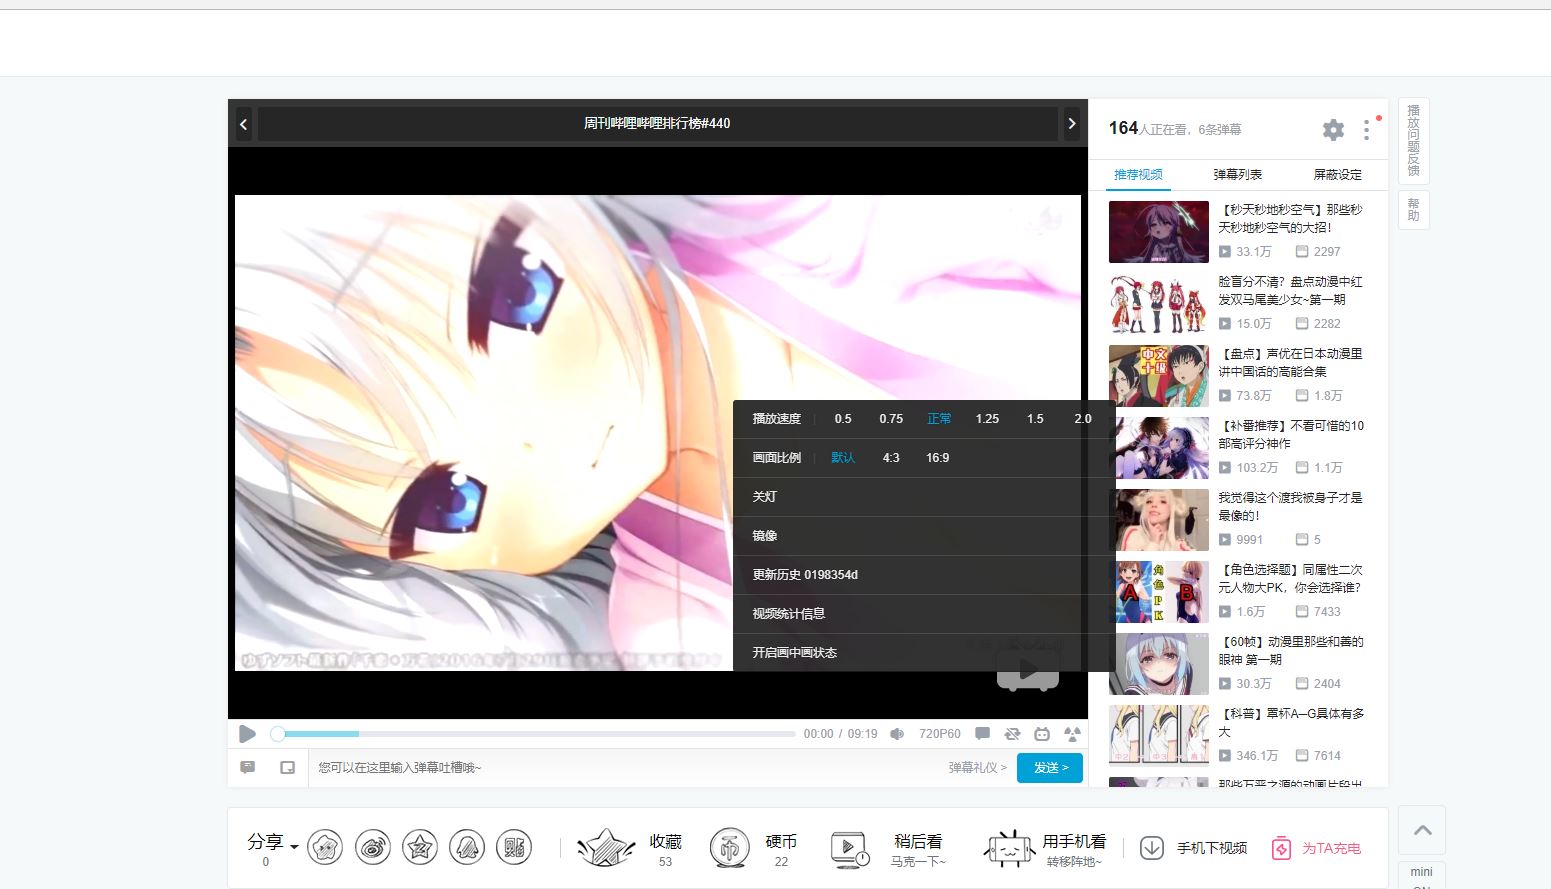Click the 硬币 coin icon
The image size is (1551, 889).
click(x=729, y=848)
